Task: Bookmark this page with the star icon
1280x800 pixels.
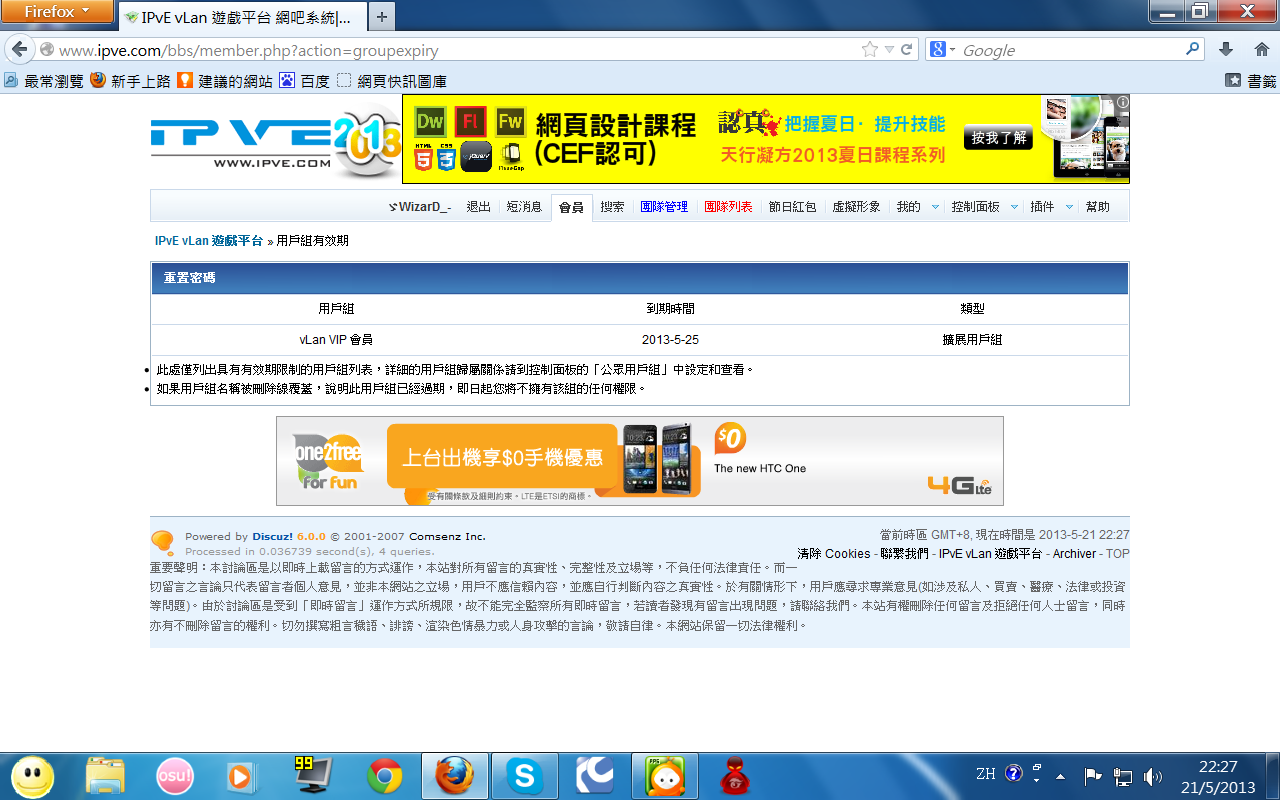Action: tap(870, 49)
